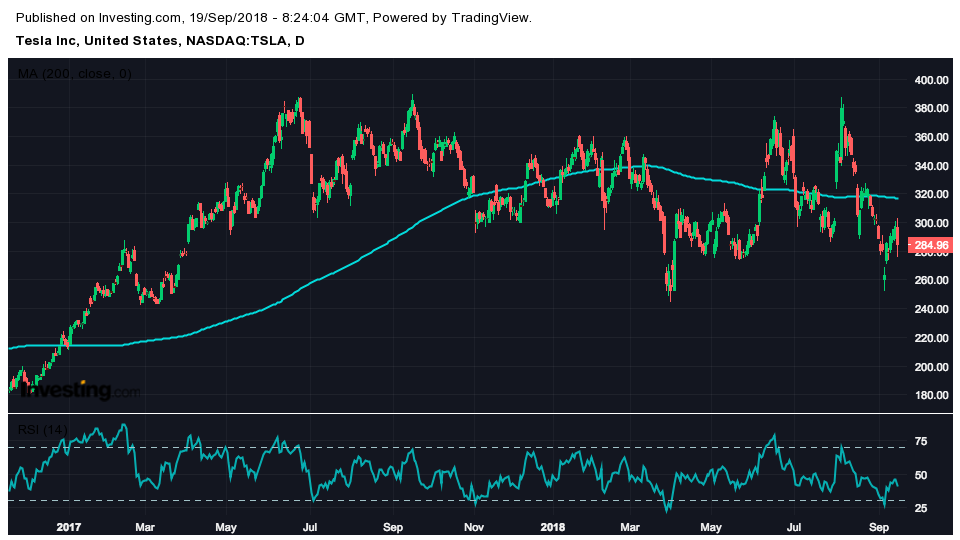Click the Tesla Inc chart title text
Image resolution: width=960 pixels, height=540 pixels.
pyautogui.click(x=160, y=41)
